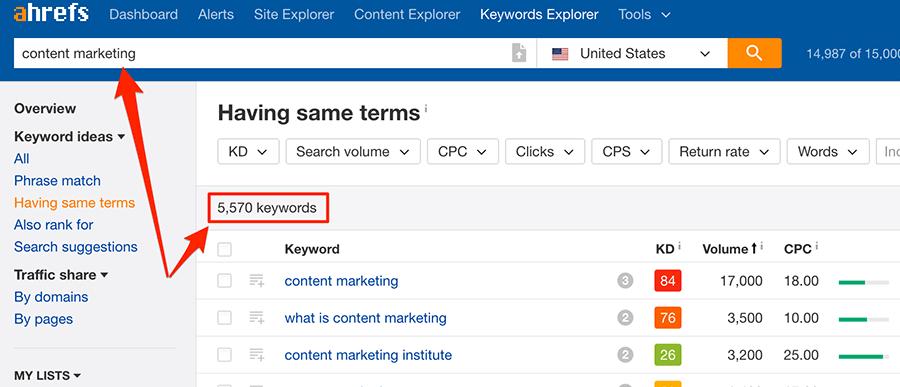Open the what is content marketing keyword link
Viewport: 900px width, 387px height.
click(366, 318)
